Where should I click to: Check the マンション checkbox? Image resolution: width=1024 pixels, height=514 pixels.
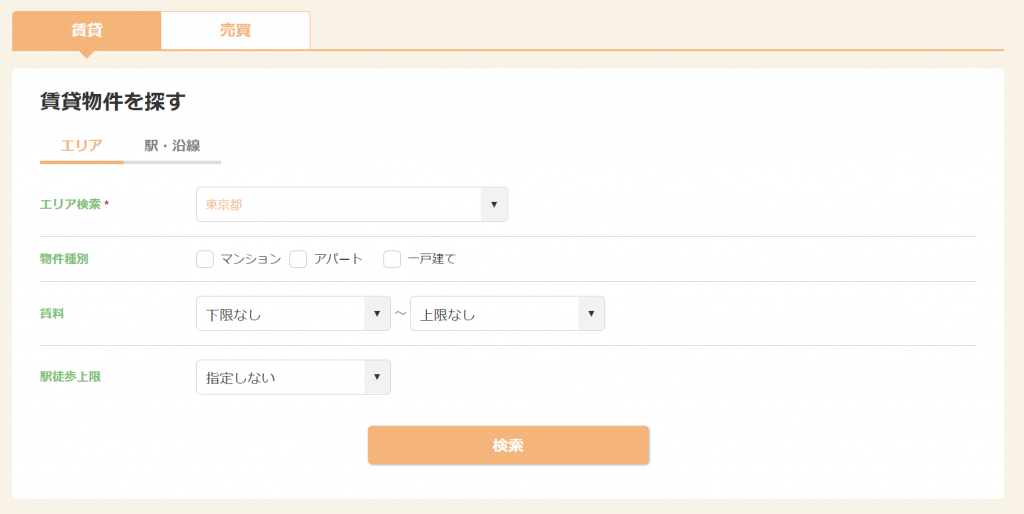click(205, 259)
